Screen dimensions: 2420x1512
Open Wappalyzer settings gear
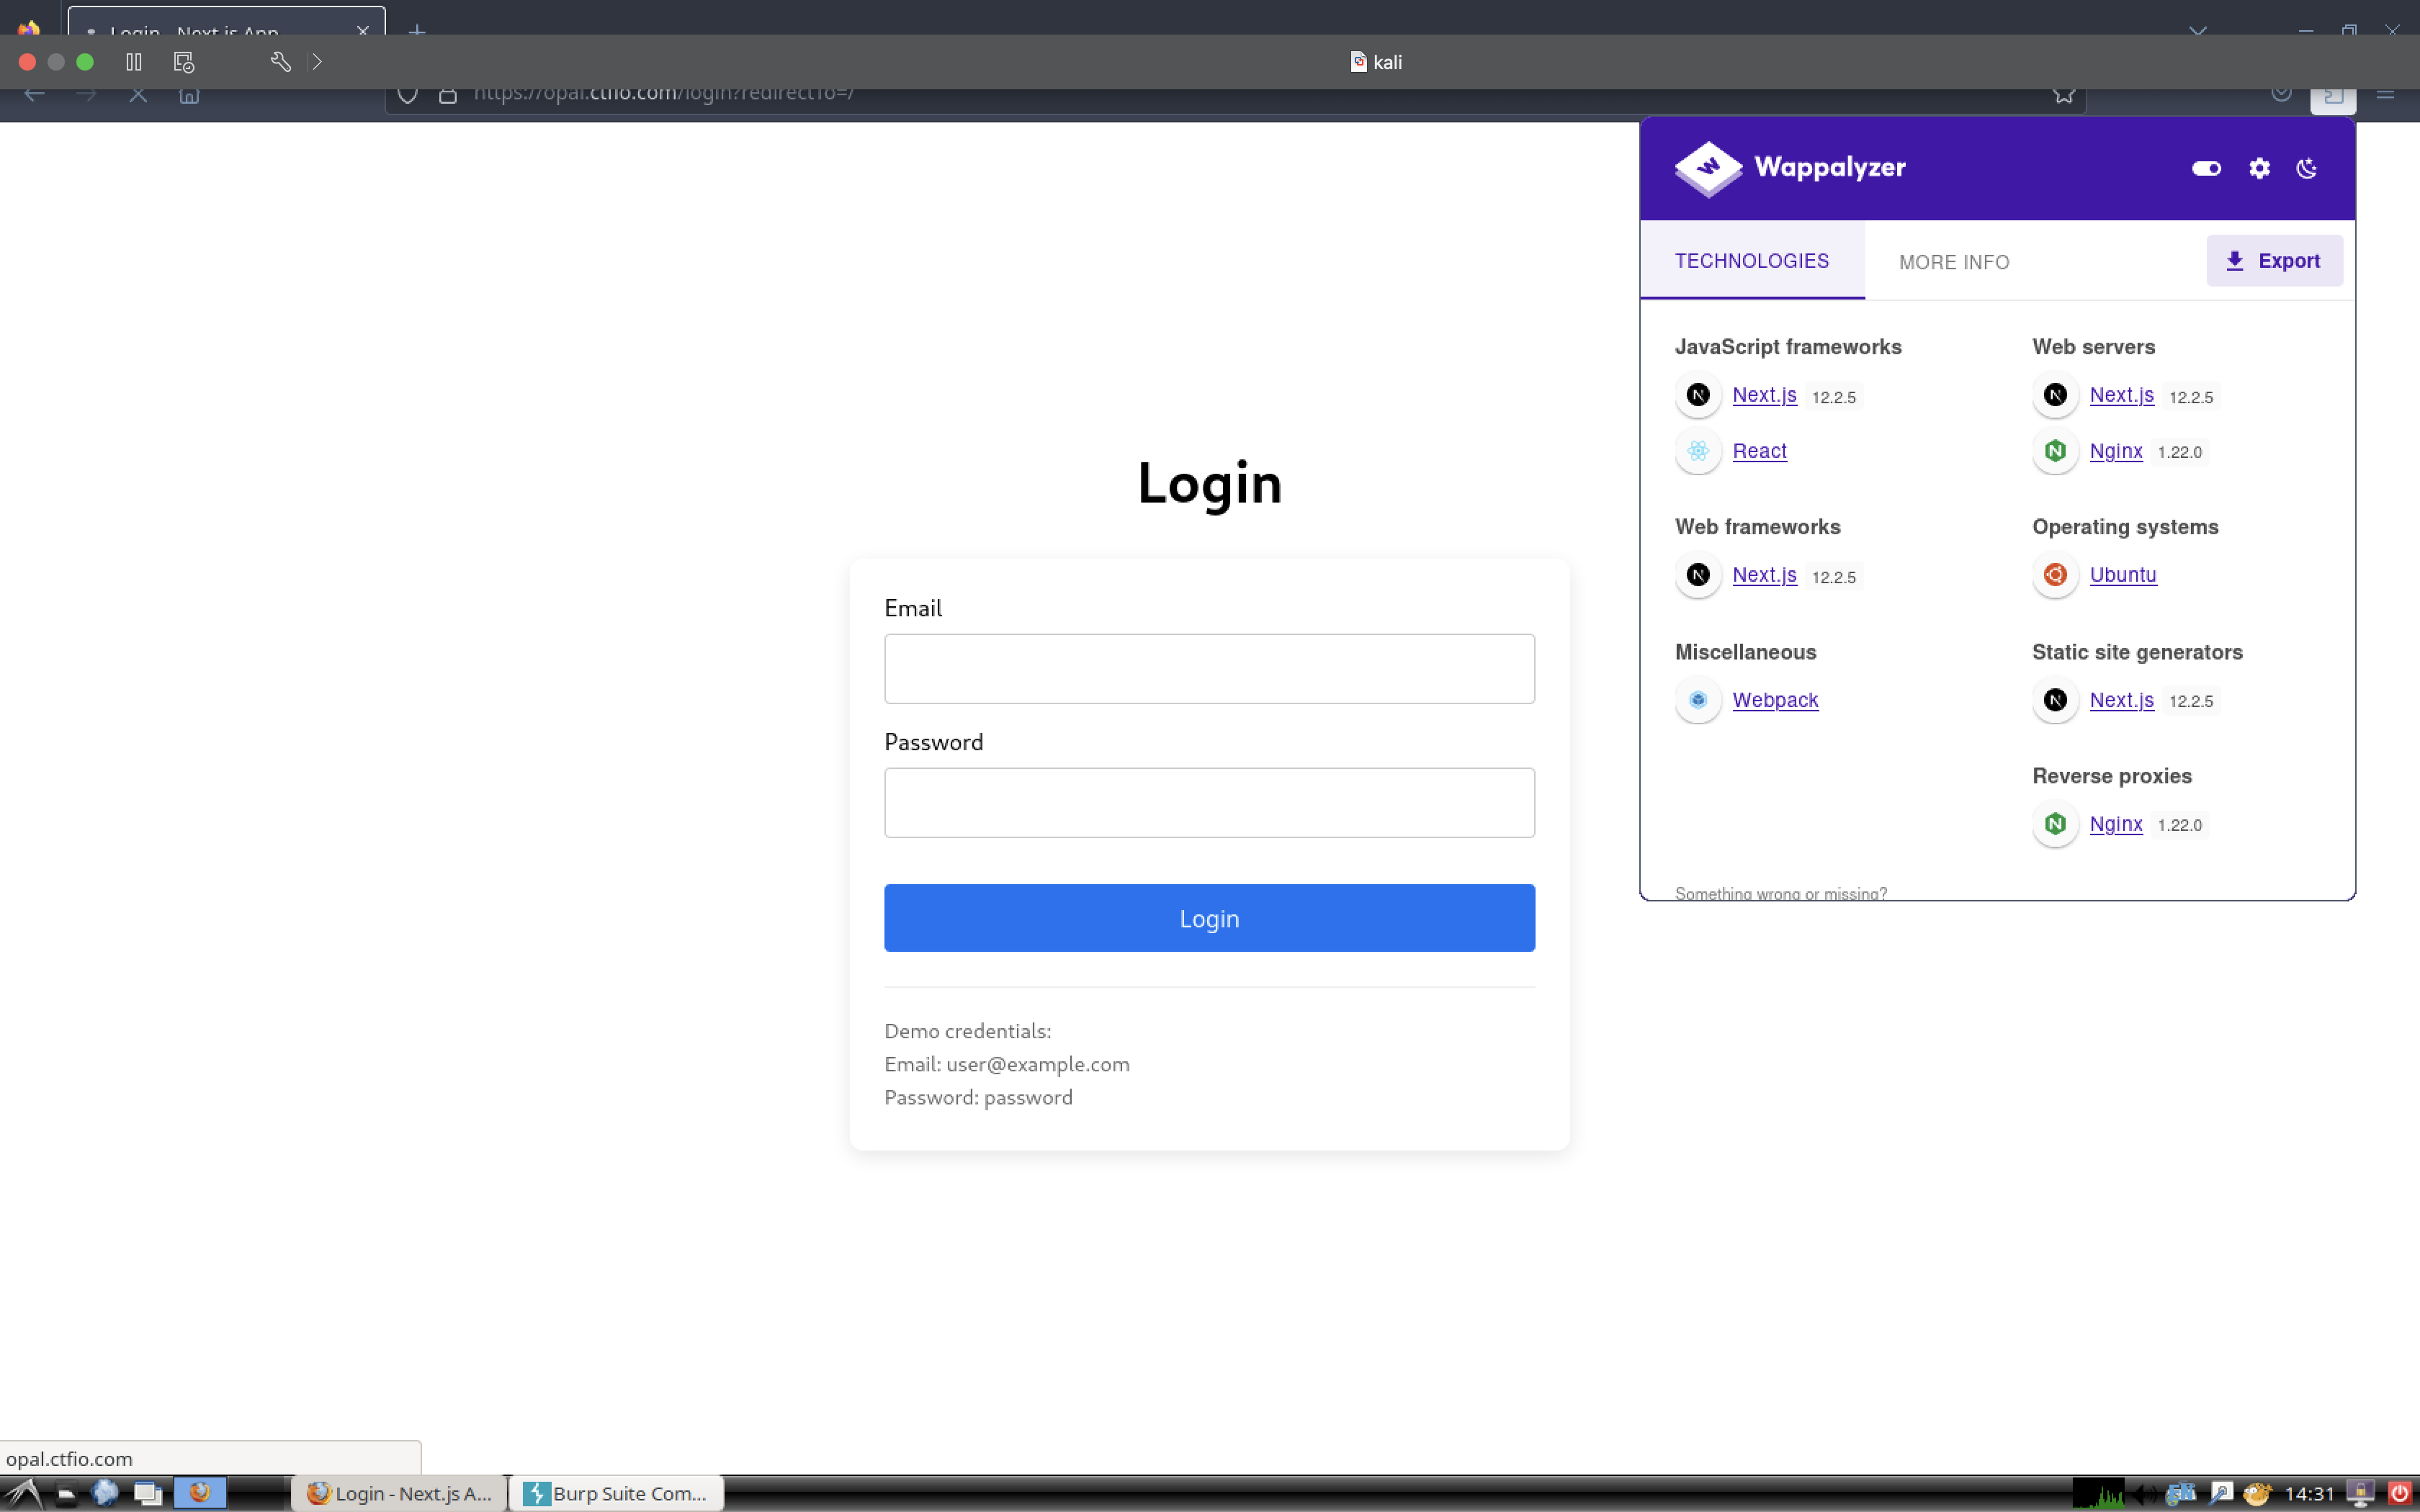click(x=2259, y=168)
